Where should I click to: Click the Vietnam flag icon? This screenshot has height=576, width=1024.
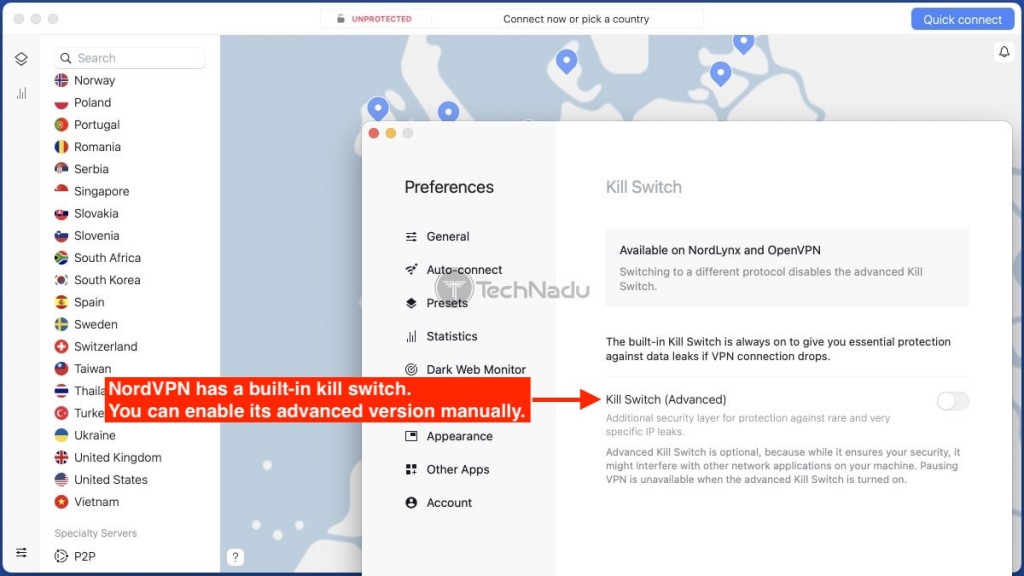tap(61, 502)
